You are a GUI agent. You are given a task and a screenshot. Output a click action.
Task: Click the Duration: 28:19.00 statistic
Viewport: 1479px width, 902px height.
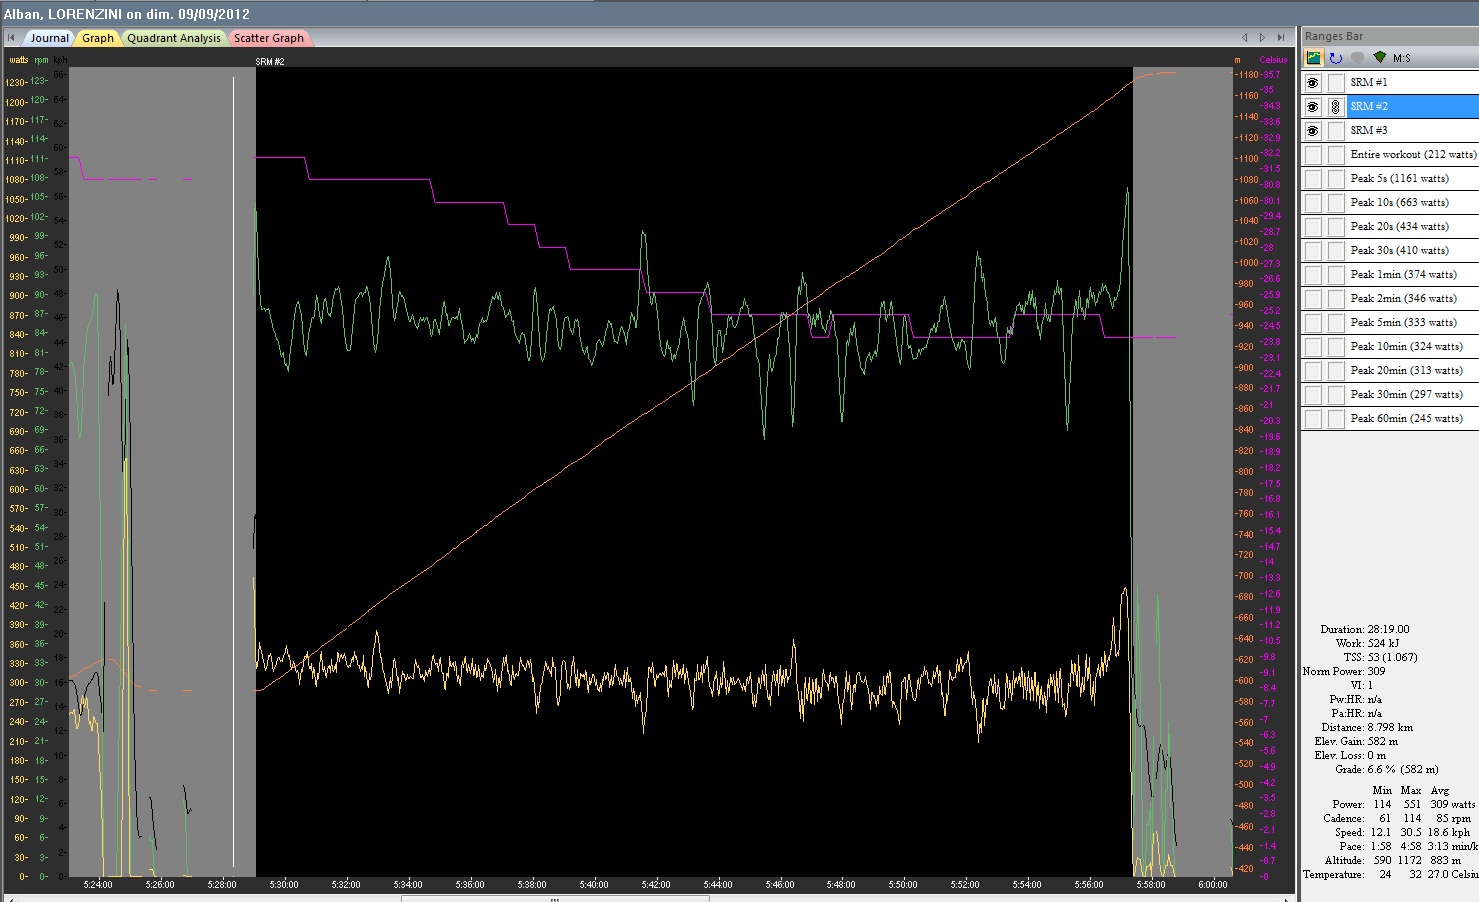(x=1365, y=630)
